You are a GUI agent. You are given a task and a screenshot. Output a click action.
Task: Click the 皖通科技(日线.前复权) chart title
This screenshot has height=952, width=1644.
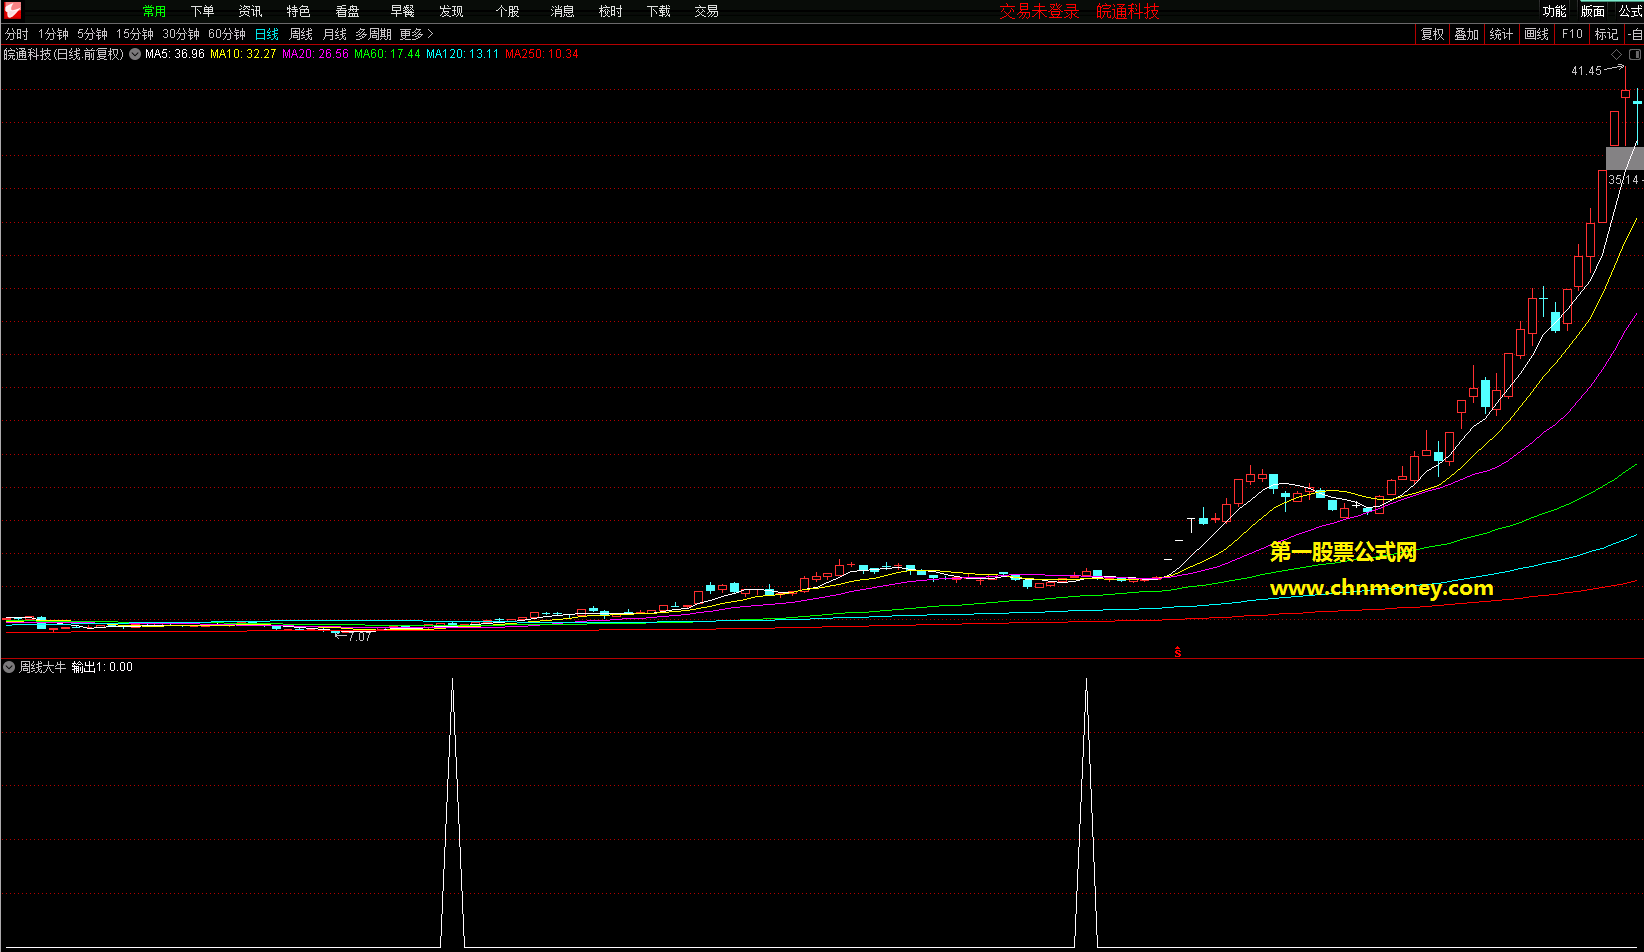[x=64, y=54]
